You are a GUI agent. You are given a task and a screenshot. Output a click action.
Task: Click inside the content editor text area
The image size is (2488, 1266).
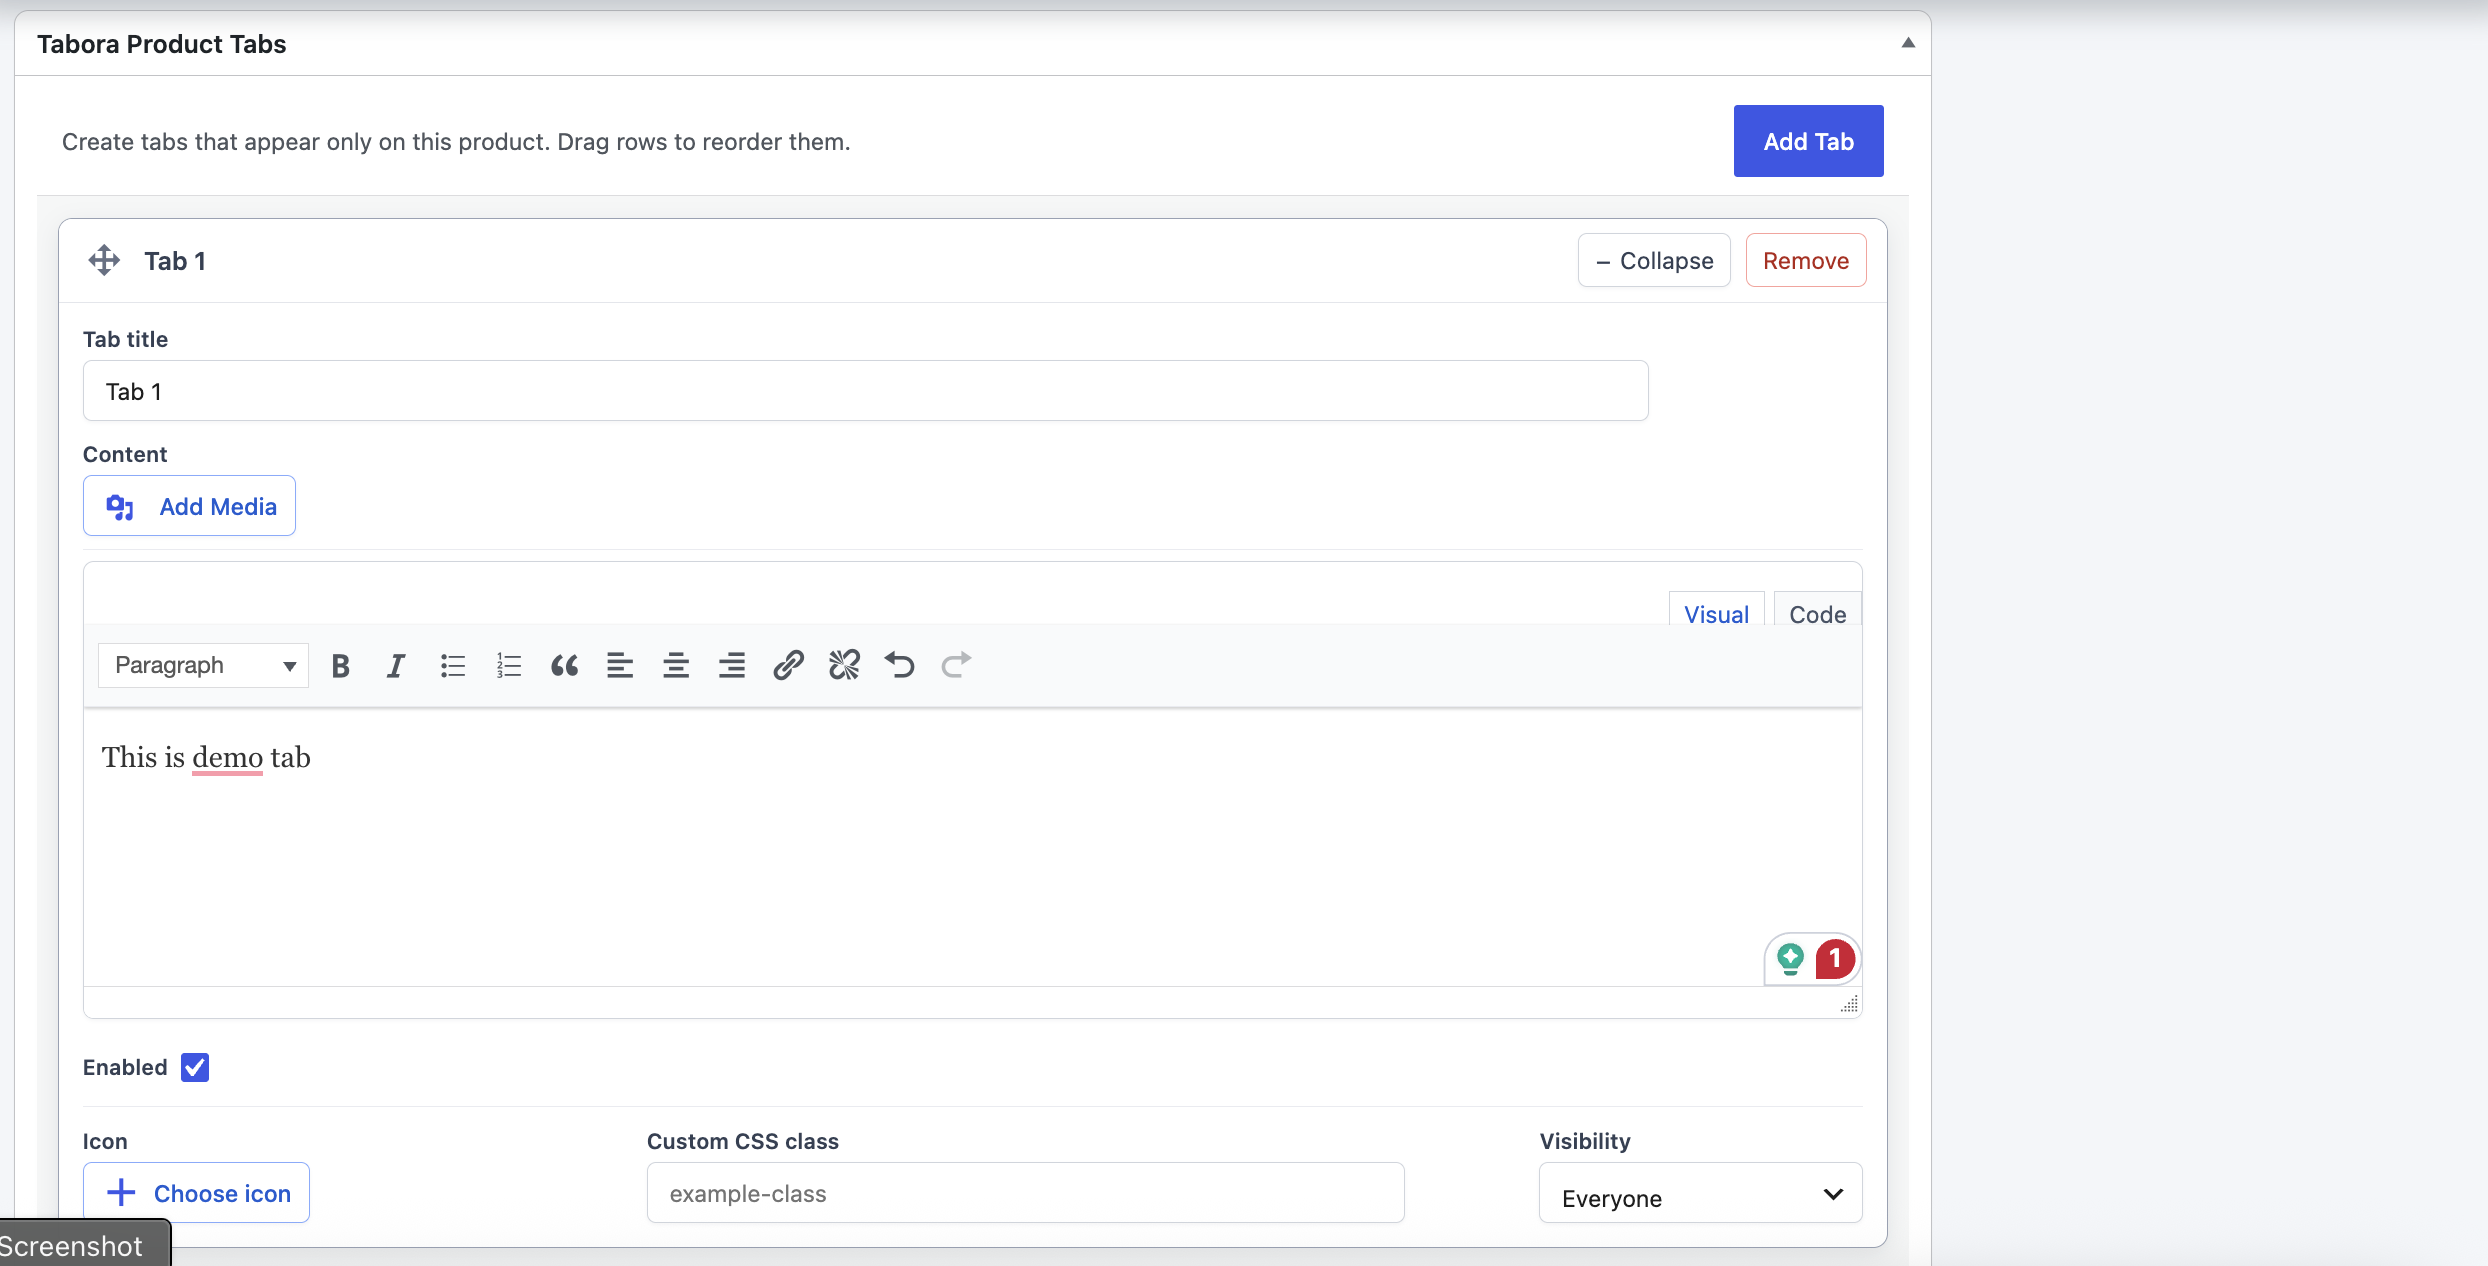tap(972, 847)
